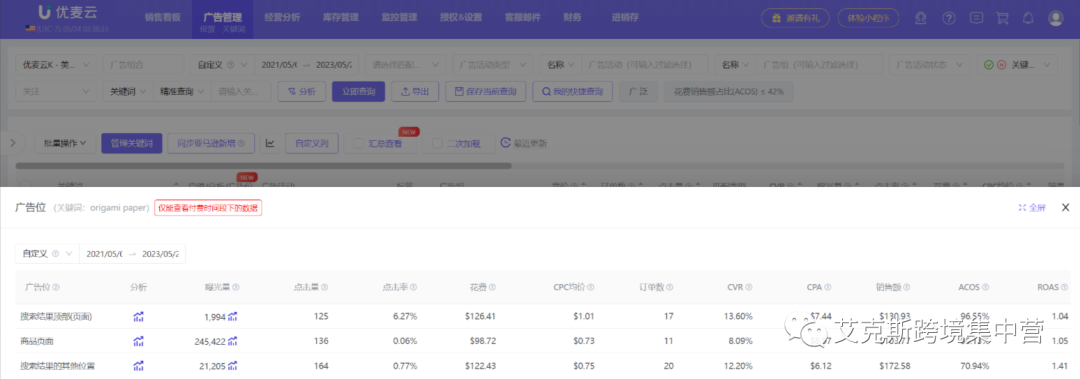Screen dimensions: 1080x379
Task: Open analysis chart for 搜索结果的其他位置 row
Action: point(138,366)
